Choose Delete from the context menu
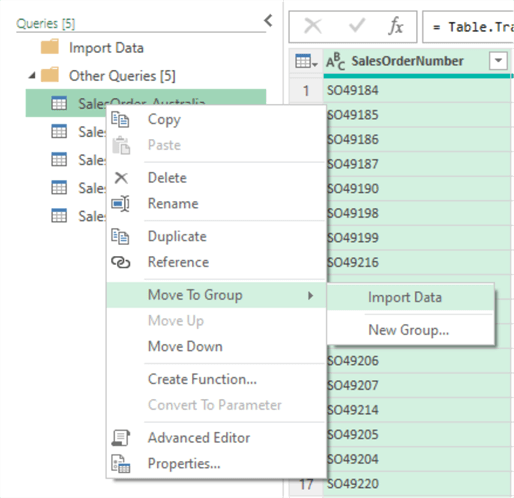 pyautogui.click(x=167, y=178)
